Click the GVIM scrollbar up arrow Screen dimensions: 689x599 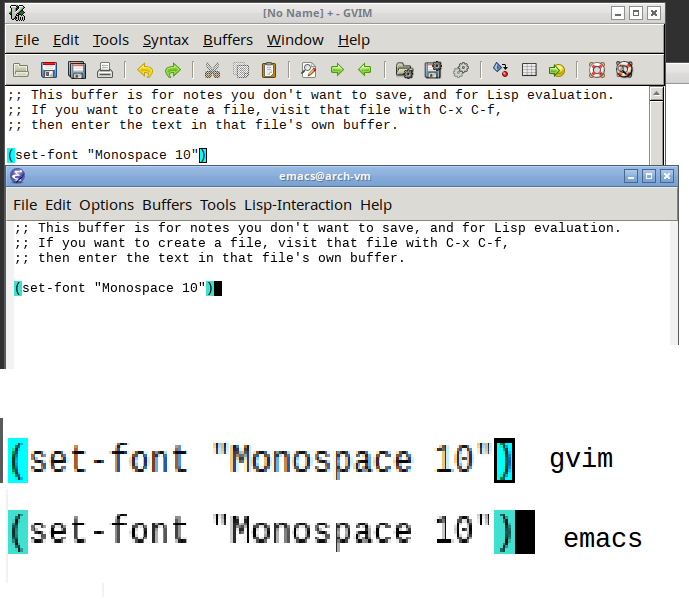click(x=656, y=93)
